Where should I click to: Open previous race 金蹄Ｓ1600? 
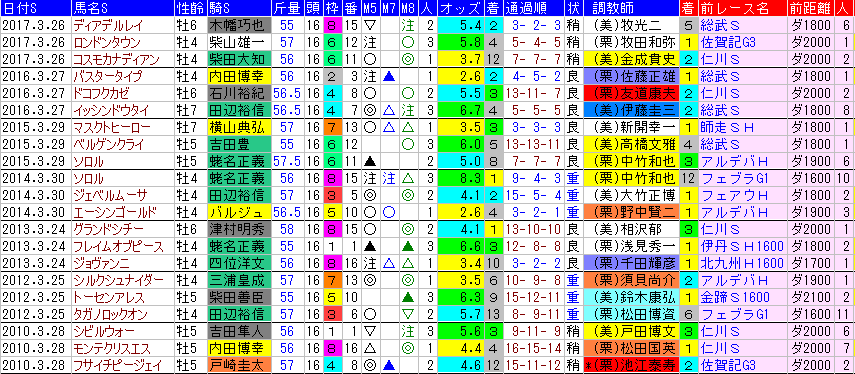pos(734,298)
